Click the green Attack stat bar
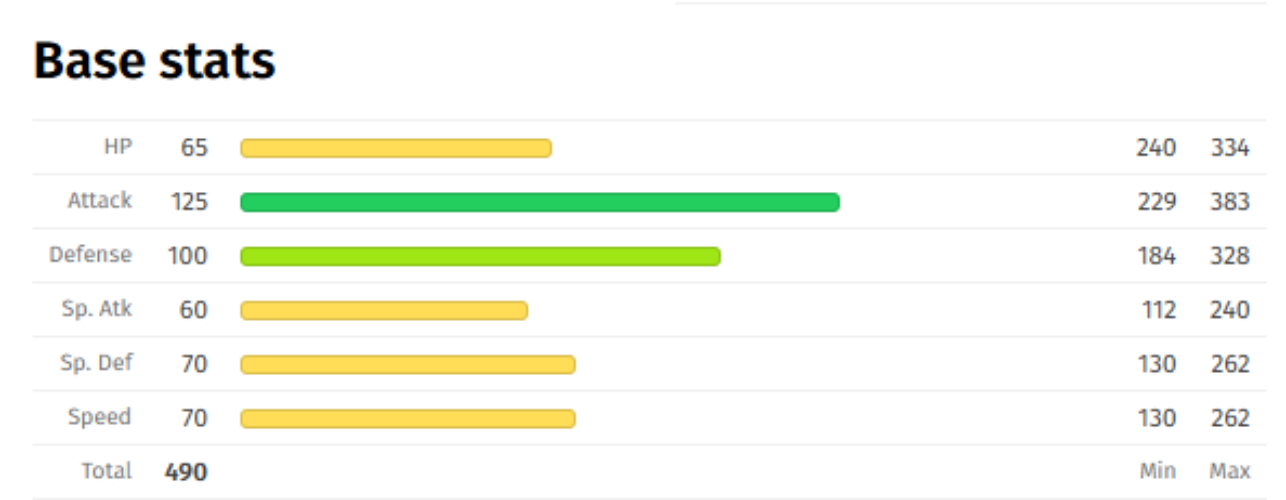The height and width of the screenshot is (500, 1286). tap(540, 202)
